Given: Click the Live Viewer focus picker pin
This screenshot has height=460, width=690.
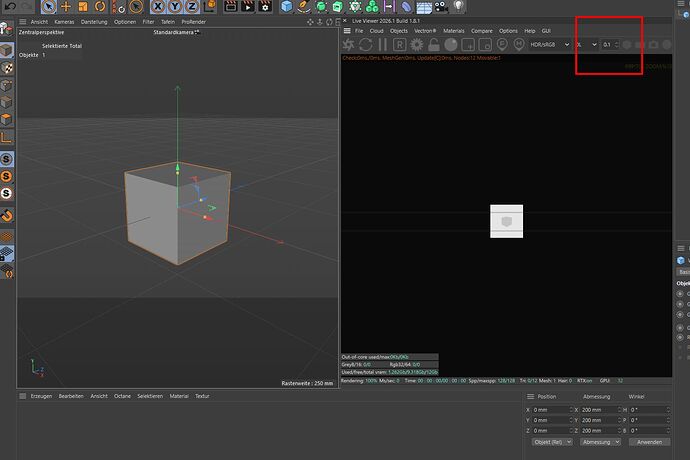Looking at the screenshot, I should [x=502, y=44].
